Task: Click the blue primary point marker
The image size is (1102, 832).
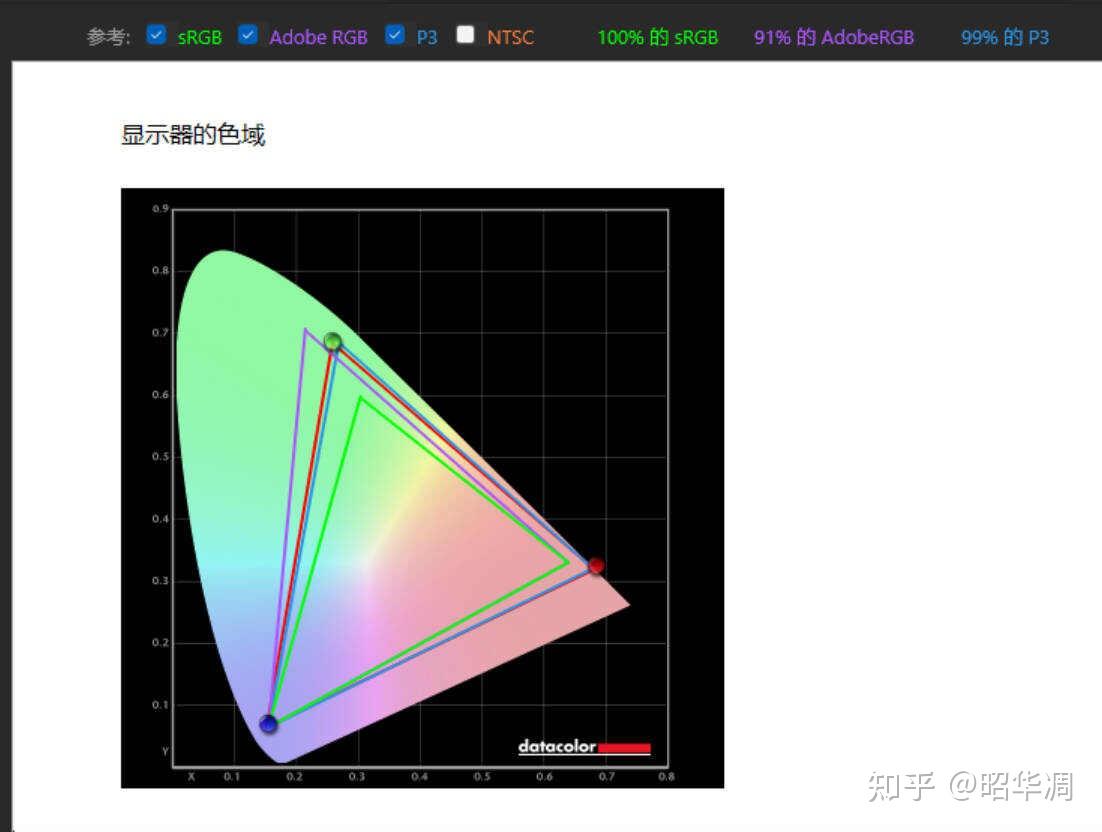Action: point(268,722)
